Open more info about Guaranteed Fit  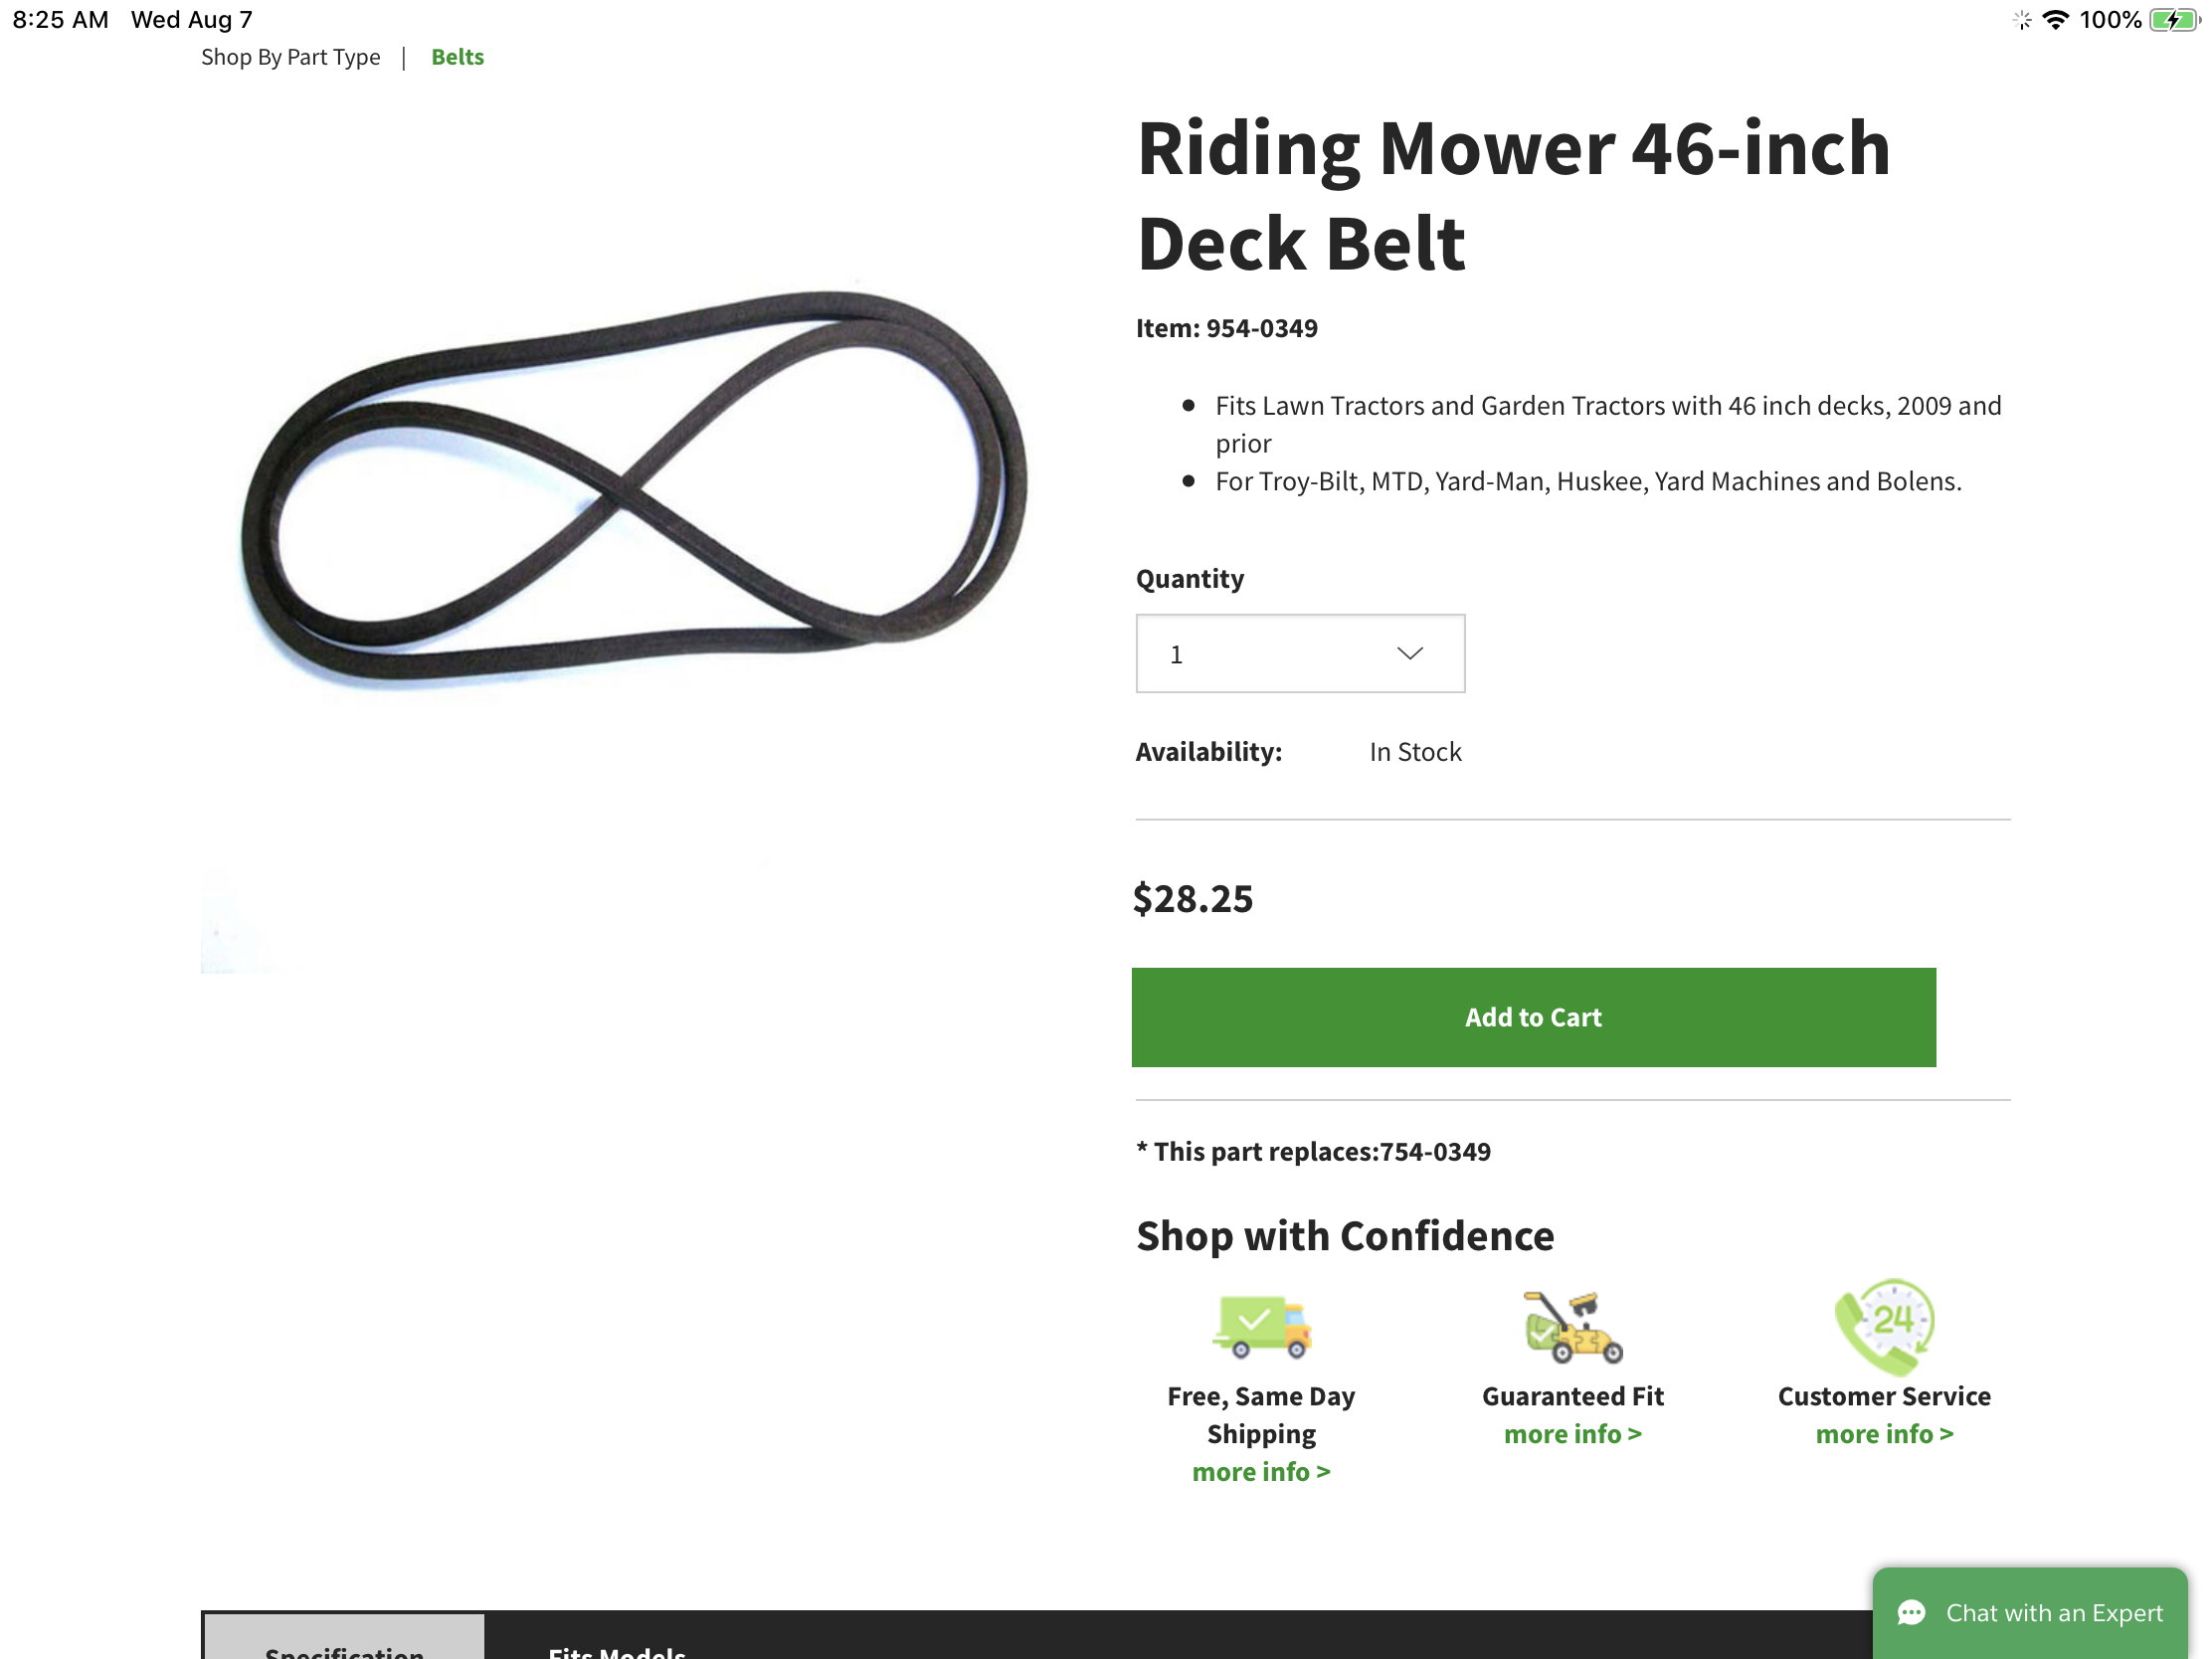click(1572, 1434)
